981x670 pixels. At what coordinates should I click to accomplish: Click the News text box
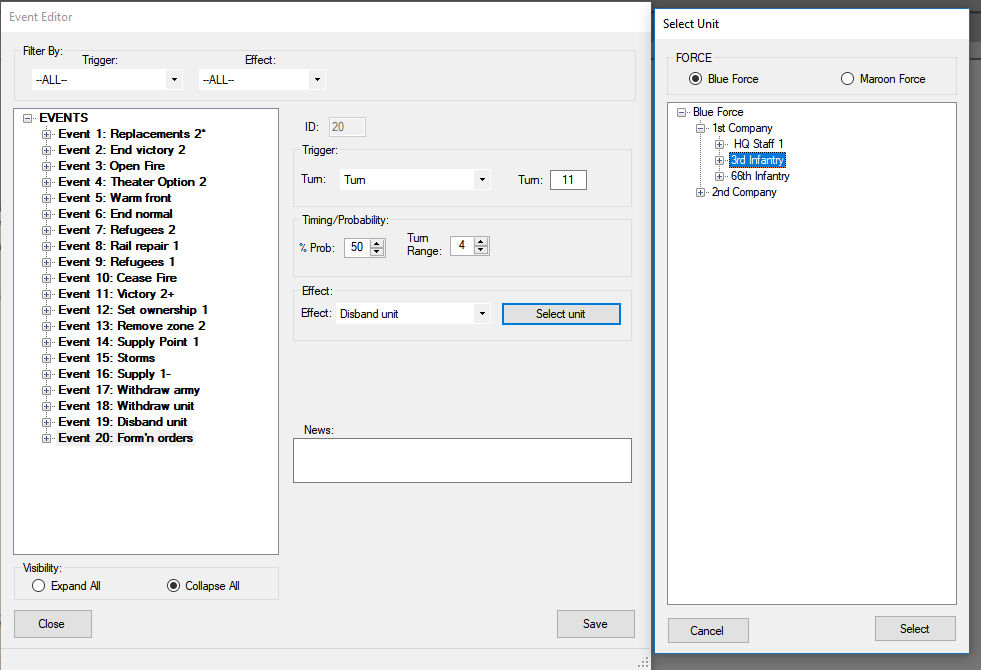coord(462,460)
